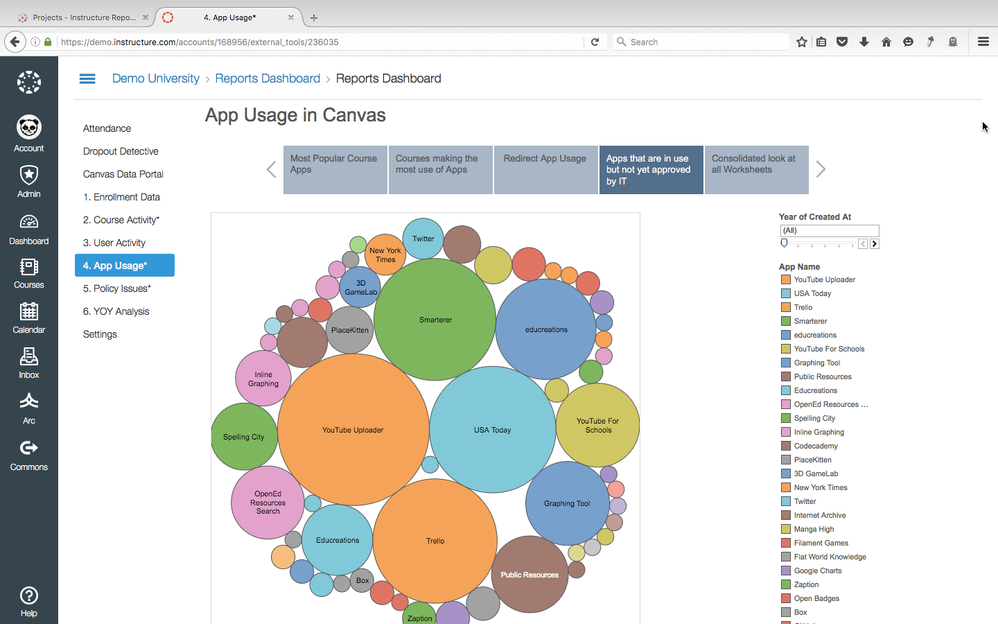Click the Demo University breadcrumb link
The image size is (998, 624).
(156, 78)
